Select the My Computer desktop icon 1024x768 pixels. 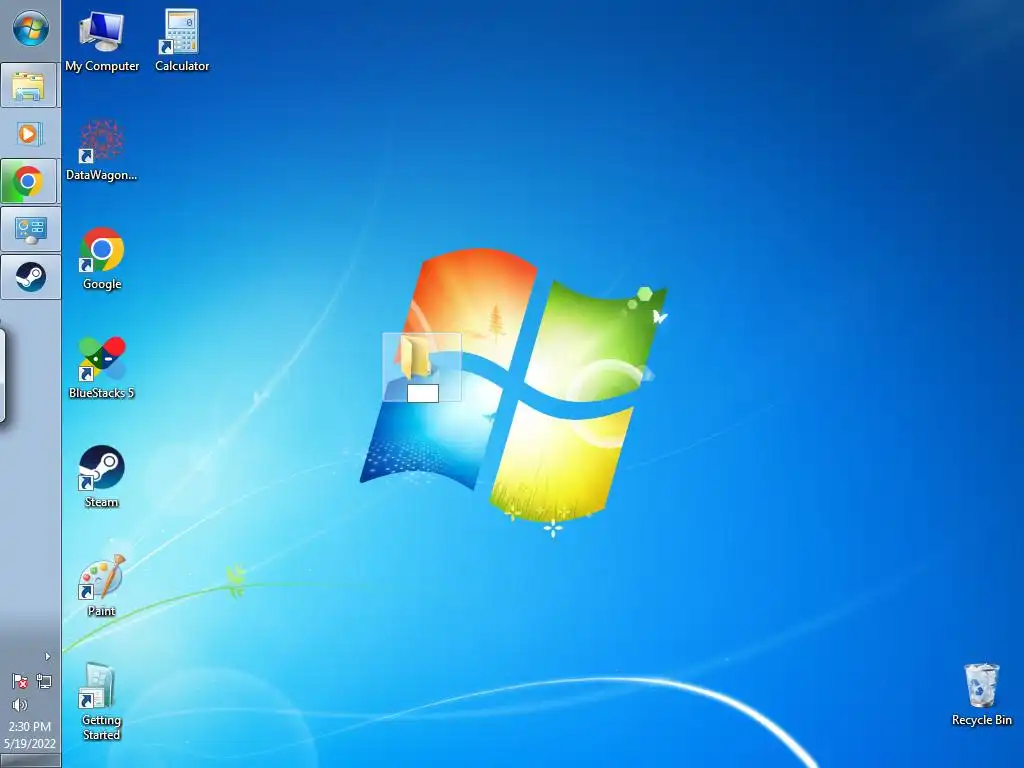coord(102,41)
